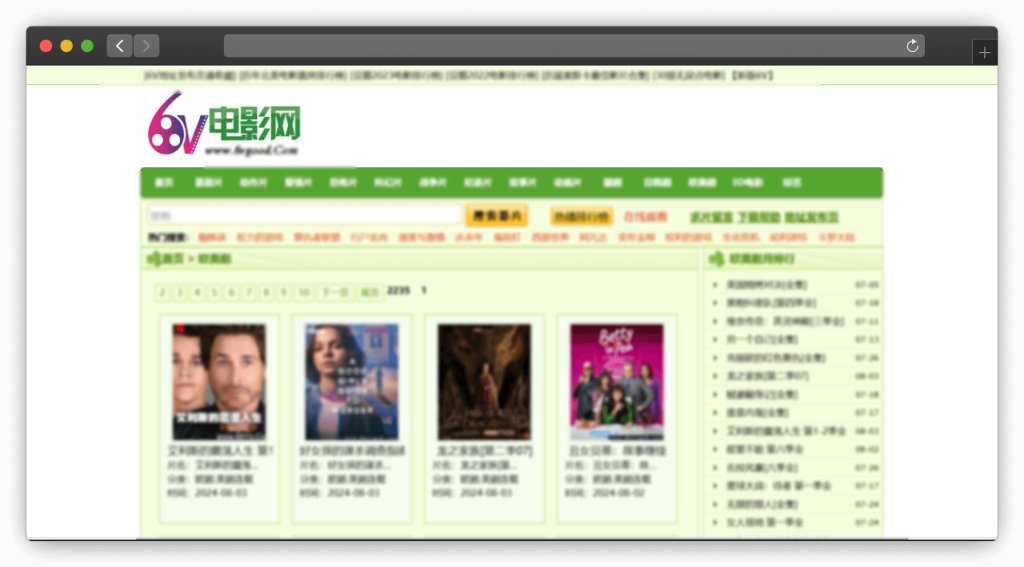Open the poster showing two men's faces

[219, 382]
